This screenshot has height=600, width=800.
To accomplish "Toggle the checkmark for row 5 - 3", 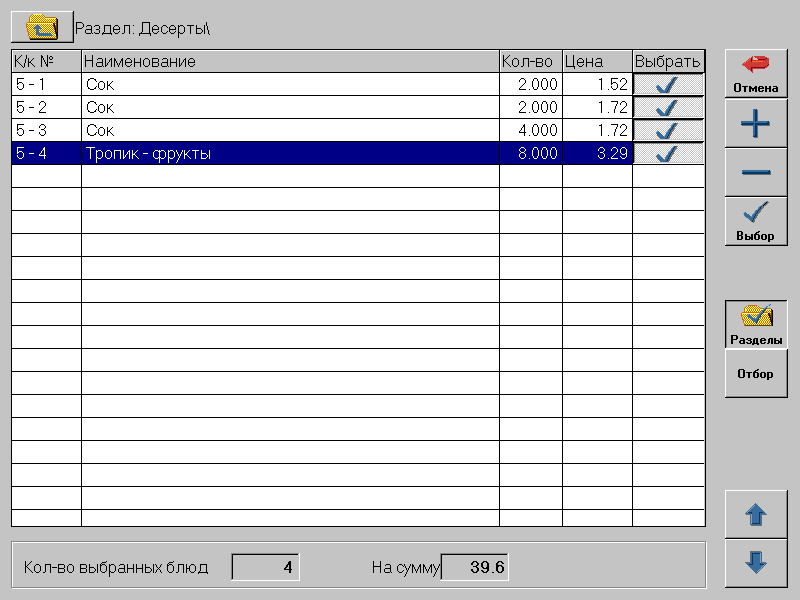I will point(668,130).
